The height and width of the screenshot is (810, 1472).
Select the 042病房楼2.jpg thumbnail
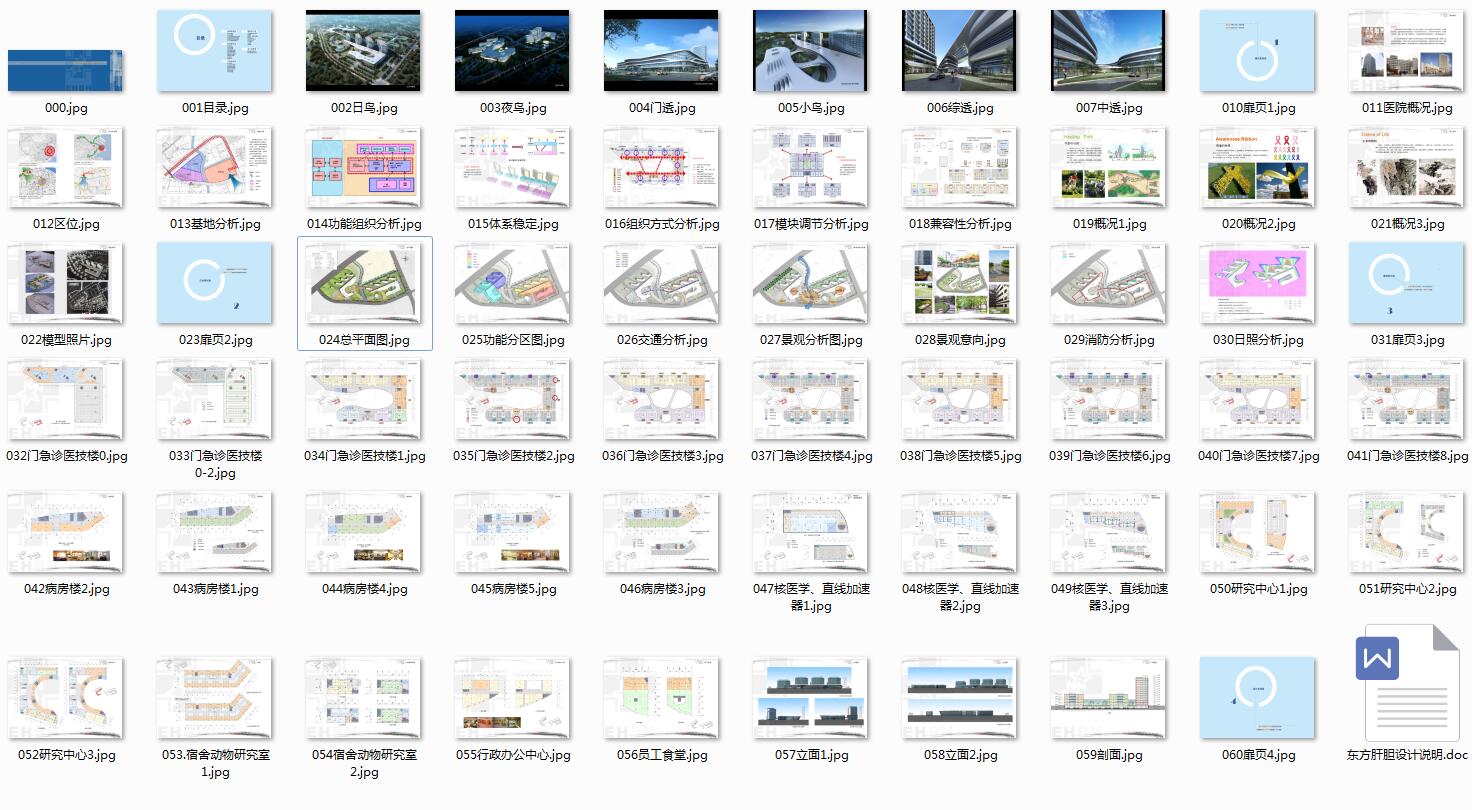click(65, 532)
